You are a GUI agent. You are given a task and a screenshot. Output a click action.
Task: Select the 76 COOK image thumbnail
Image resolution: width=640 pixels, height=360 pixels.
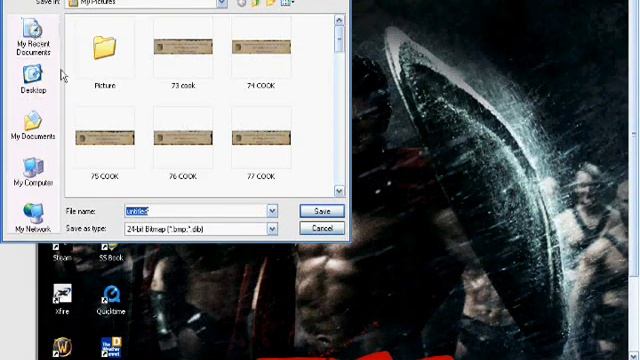coord(183,144)
